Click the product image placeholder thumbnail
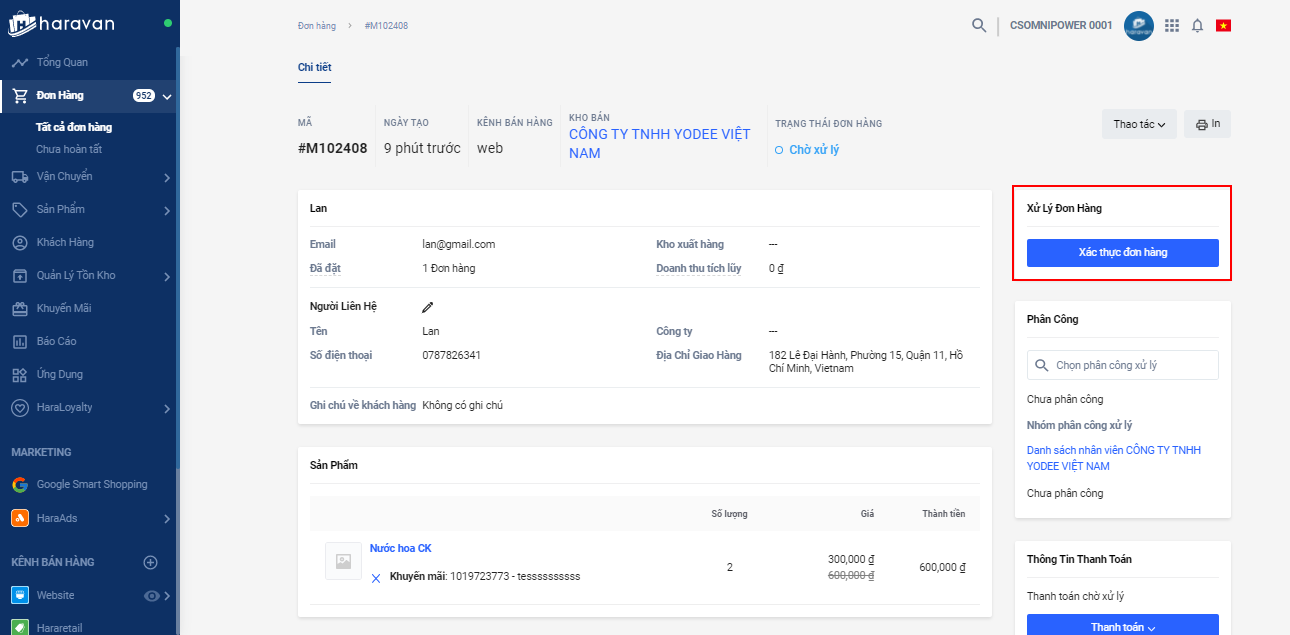This screenshot has height=635, width=1290. pyautogui.click(x=343, y=561)
